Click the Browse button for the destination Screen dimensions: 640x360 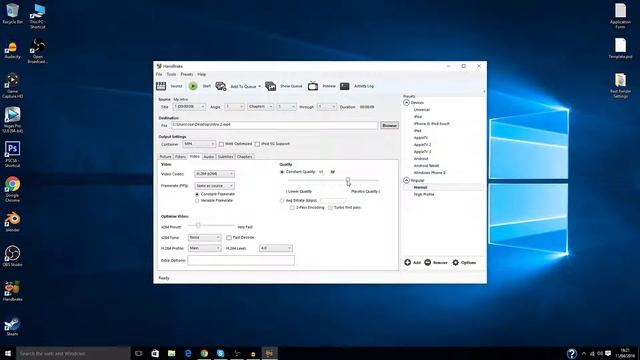point(389,125)
